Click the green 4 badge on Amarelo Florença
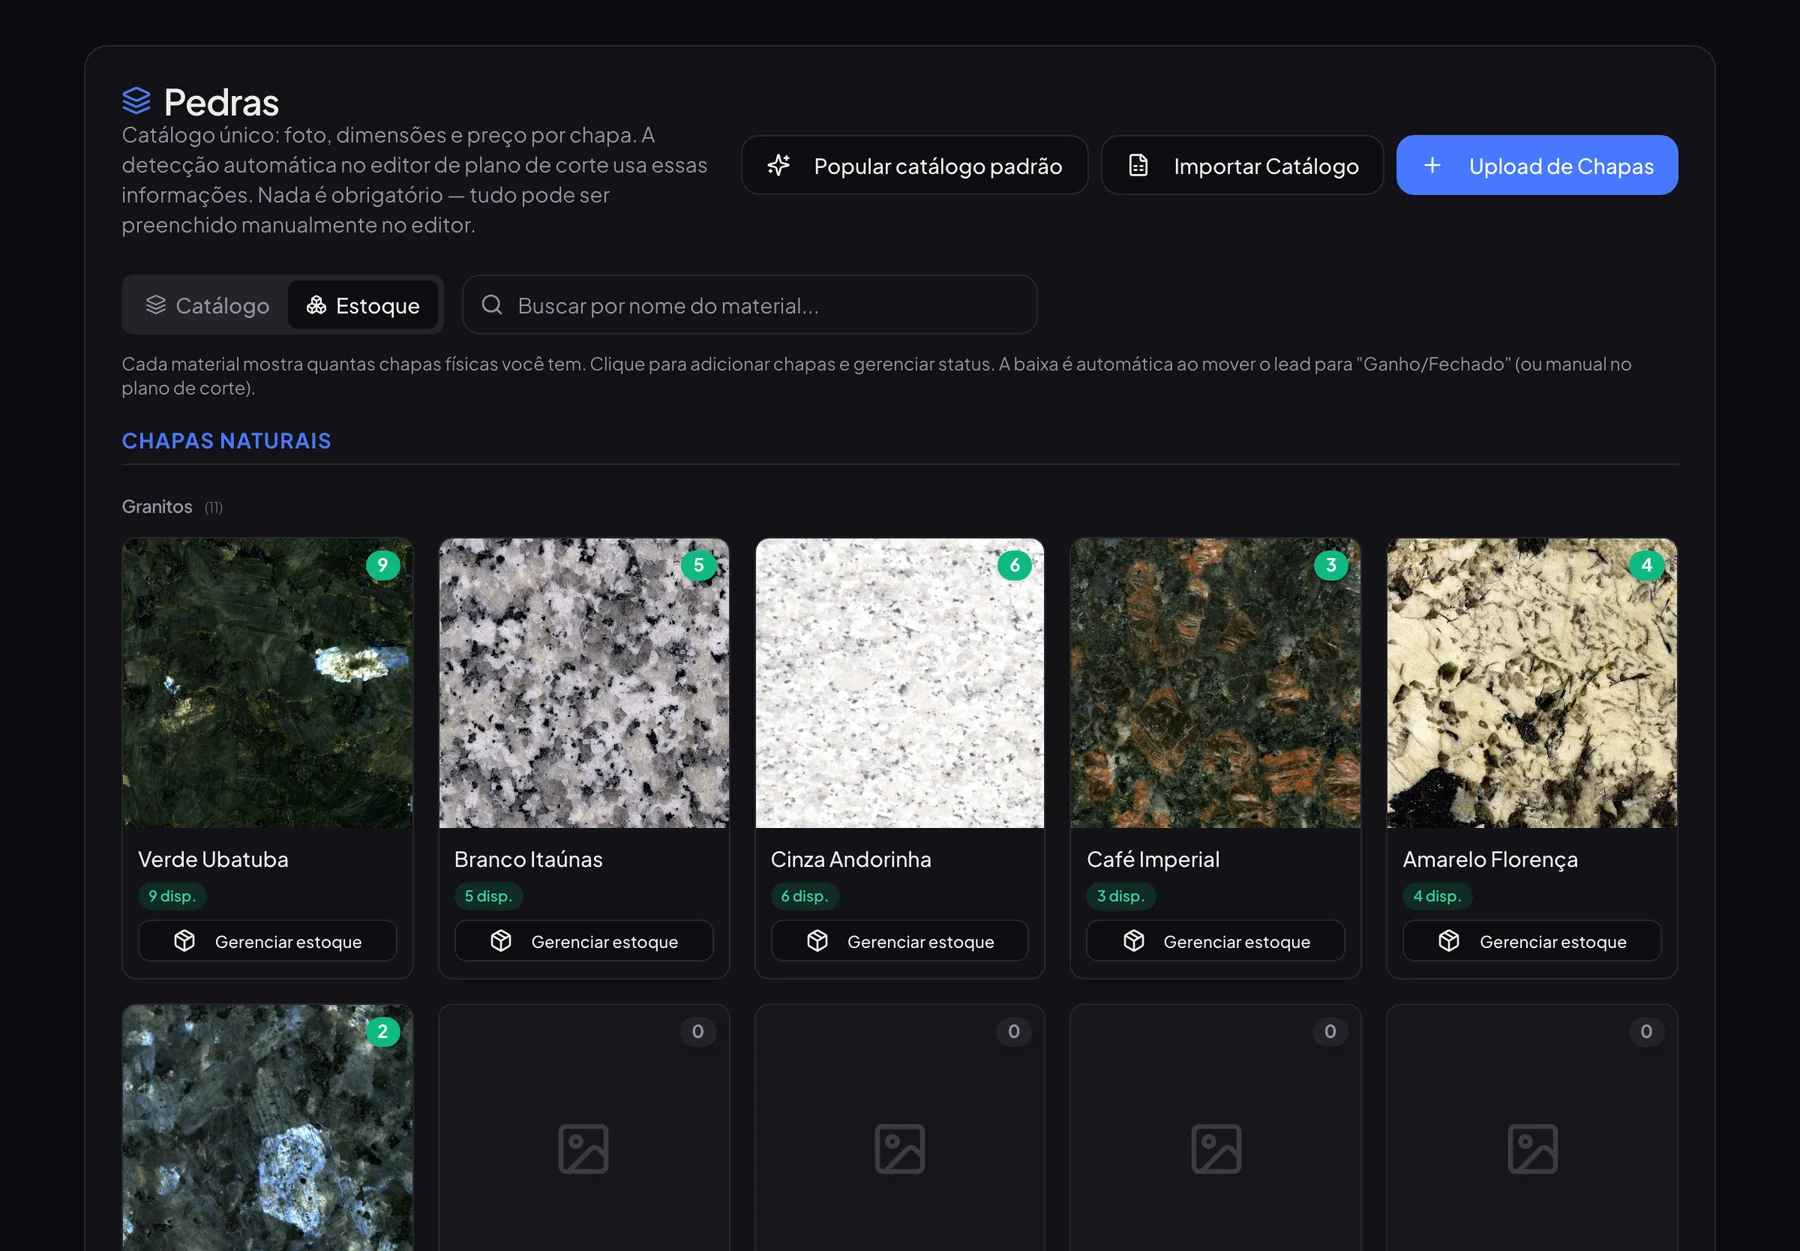This screenshot has width=1800, height=1251. click(1647, 565)
